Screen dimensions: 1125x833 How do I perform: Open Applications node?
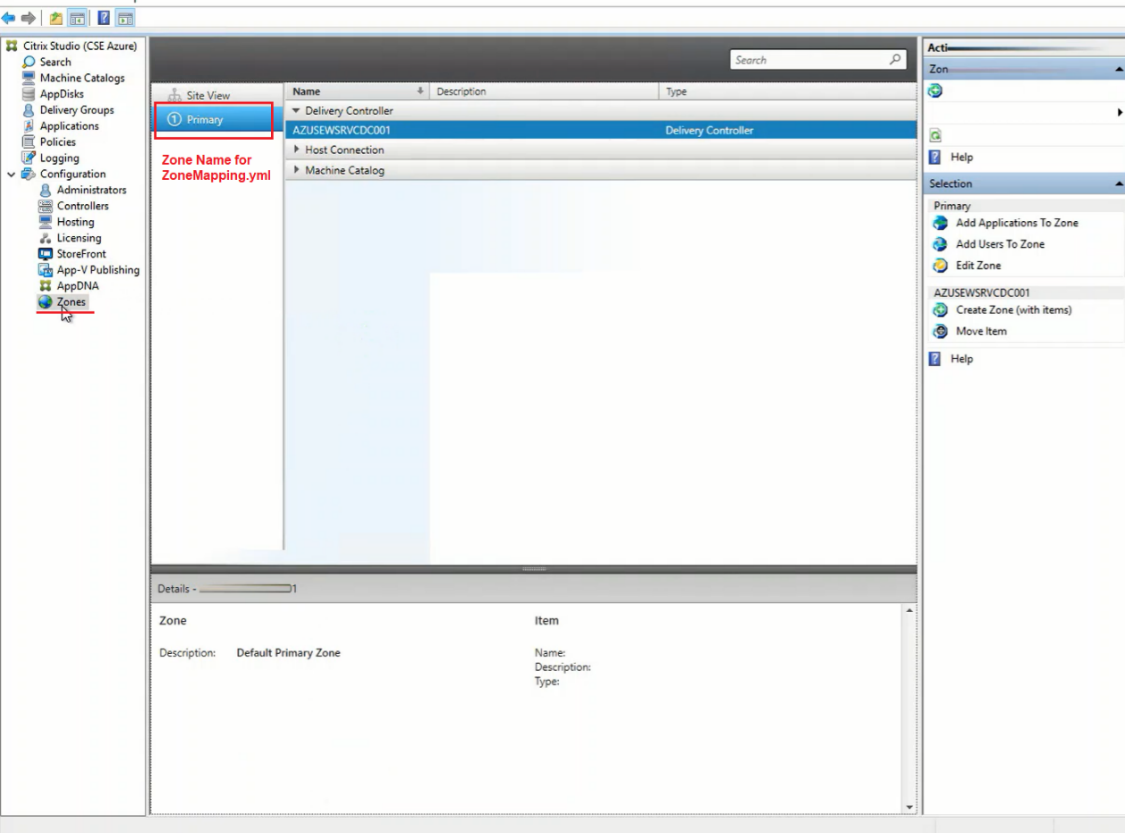click(x=70, y=126)
